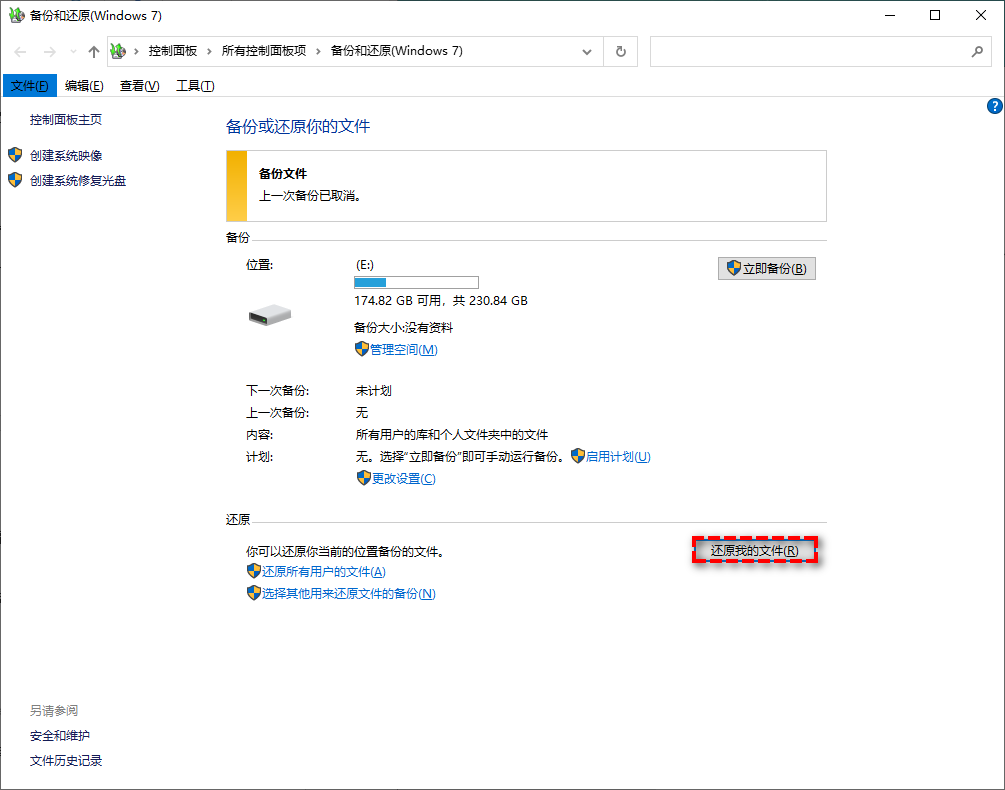This screenshot has width=1005, height=790.
Task: Click the shield icon beside 还原所有用户的文件
Action: (x=253, y=571)
